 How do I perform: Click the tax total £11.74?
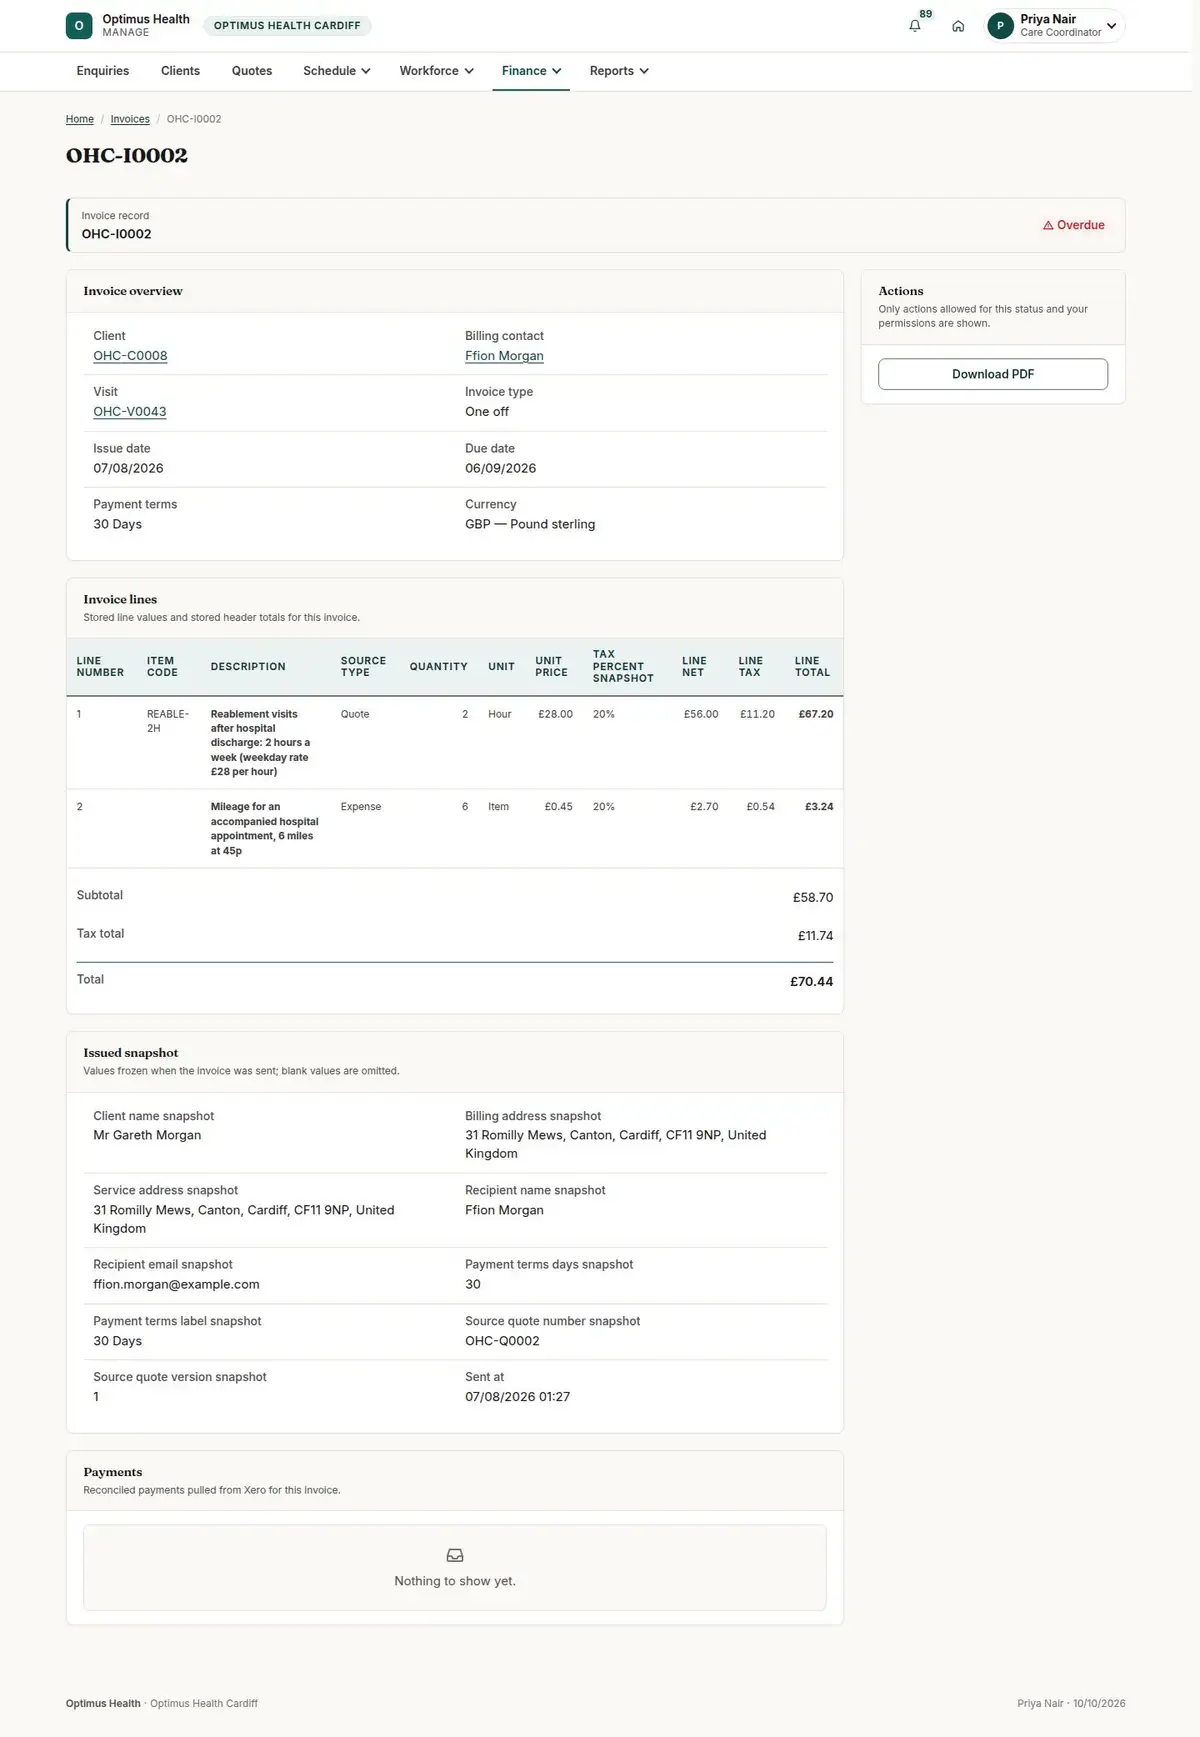815,936
